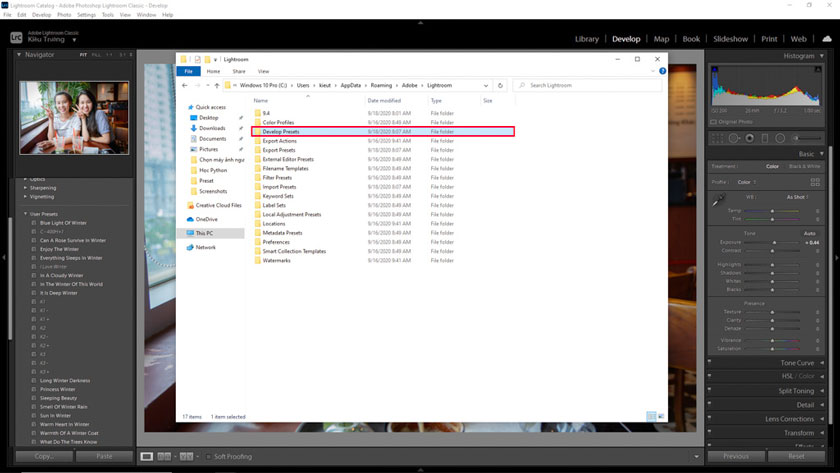The image size is (840, 473).
Task: Open the Explorer address bar history dropdown
Action: pyautogui.click(x=486, y=85)
